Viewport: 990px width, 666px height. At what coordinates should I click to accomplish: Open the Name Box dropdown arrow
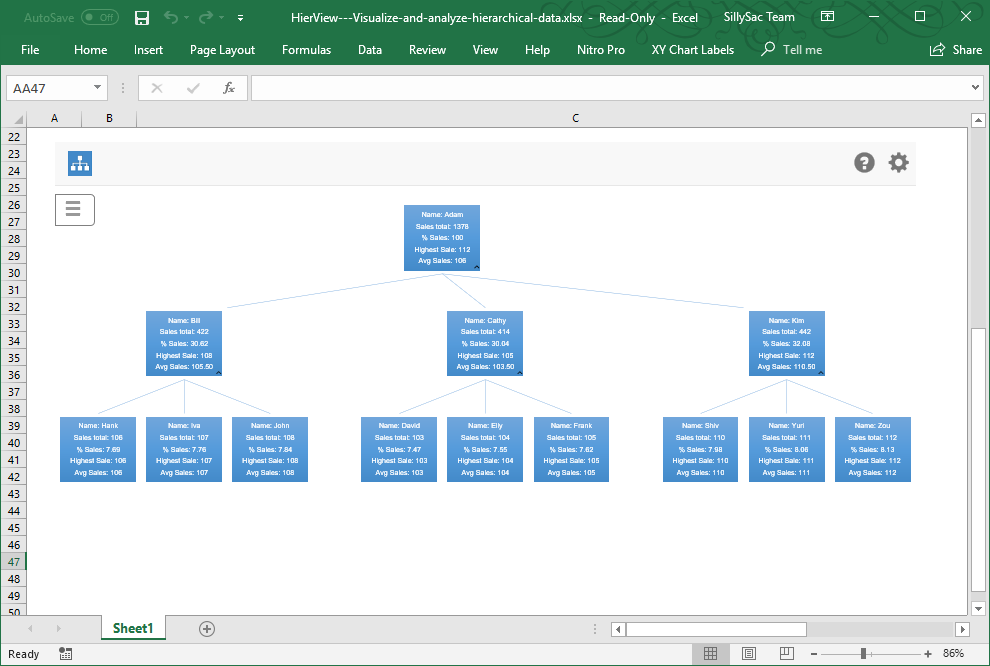(97, 88)
